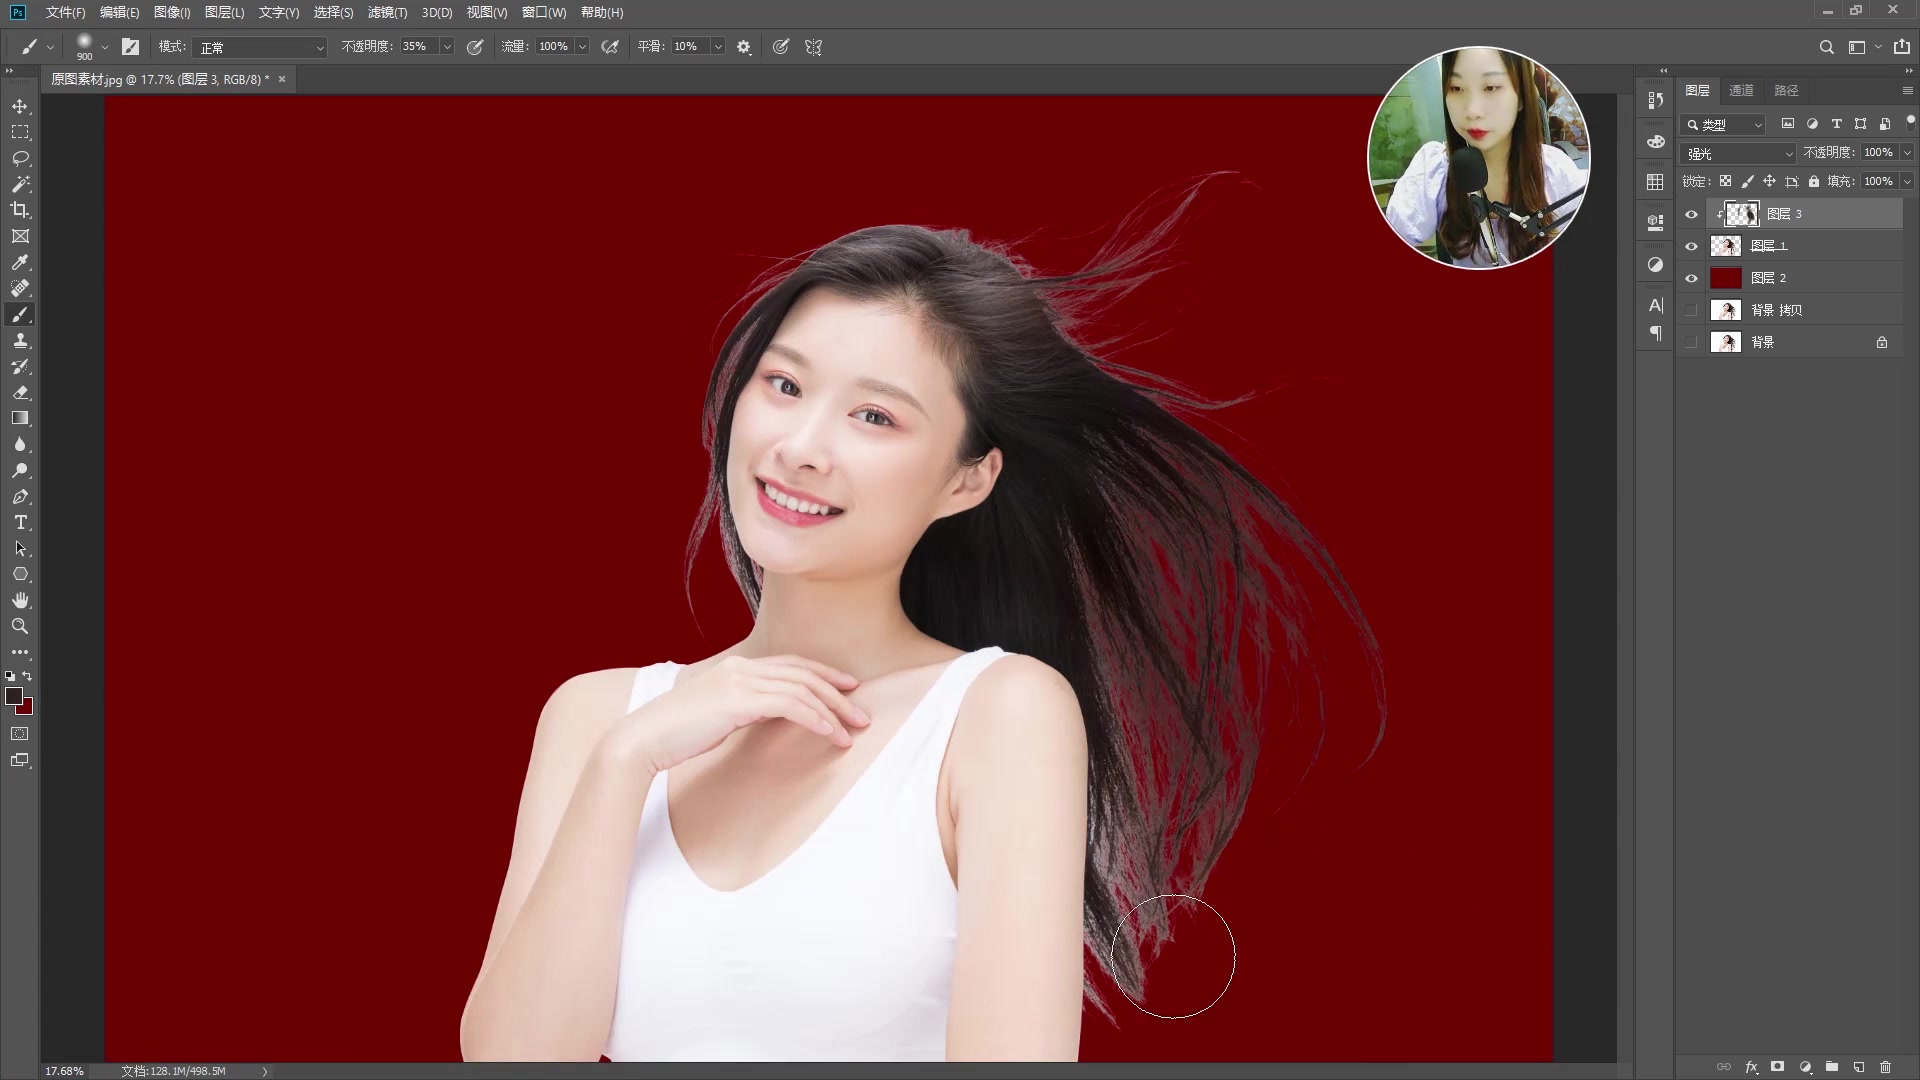Toggle lock transparent pixels
Image resolution: width=1920 pixels, height=1080 pixels.
pos(1725,181)
